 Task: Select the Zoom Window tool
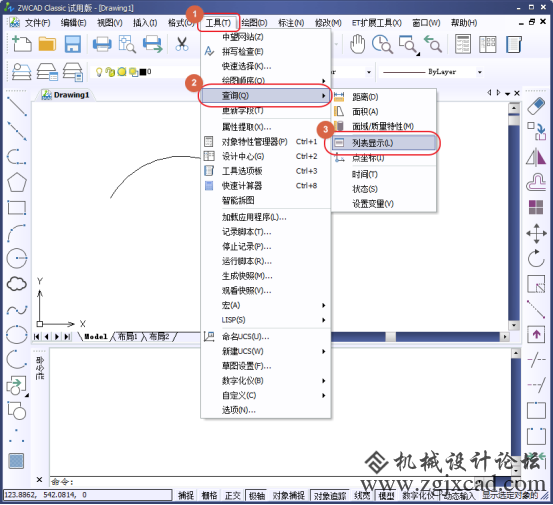[x=409, y=45]
